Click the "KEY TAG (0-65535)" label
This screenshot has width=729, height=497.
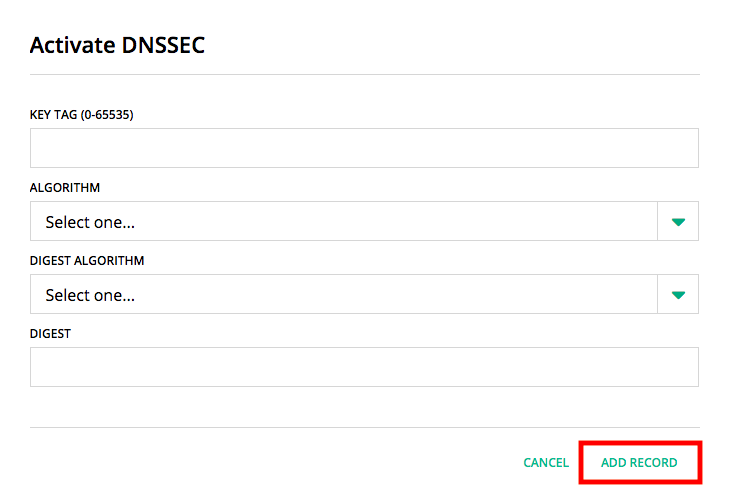(x=82, y=115)
